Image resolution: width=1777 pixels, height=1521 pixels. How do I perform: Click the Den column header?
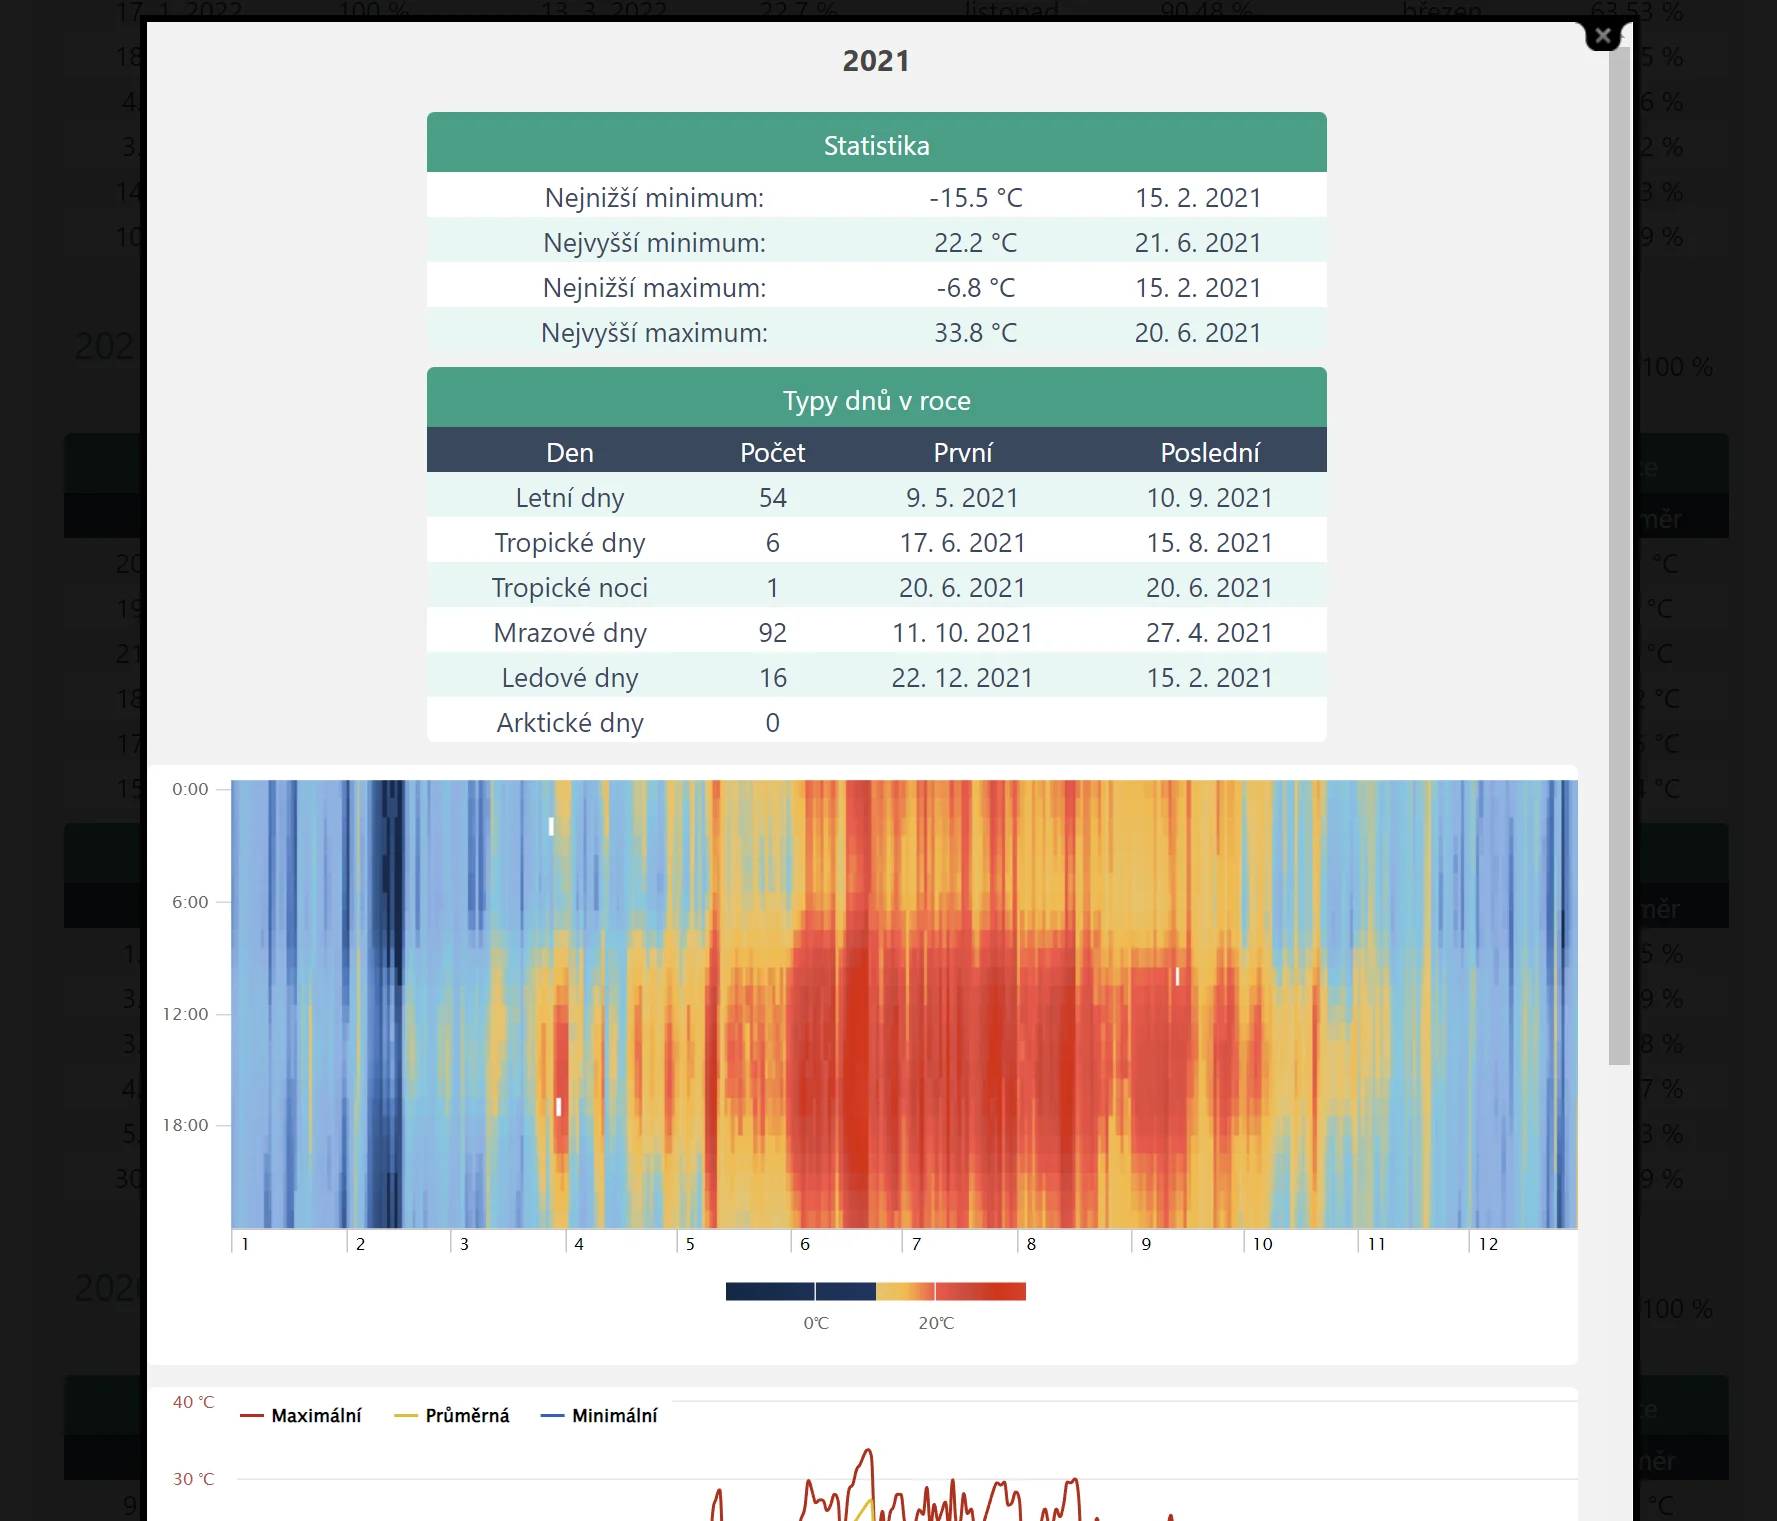[x=569, y=452]
